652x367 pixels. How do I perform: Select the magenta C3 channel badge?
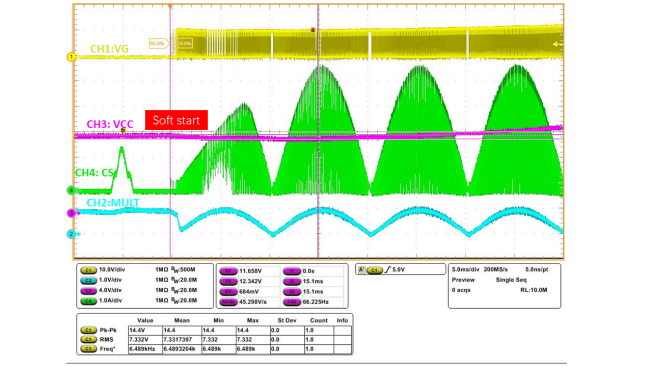[88, 291]
